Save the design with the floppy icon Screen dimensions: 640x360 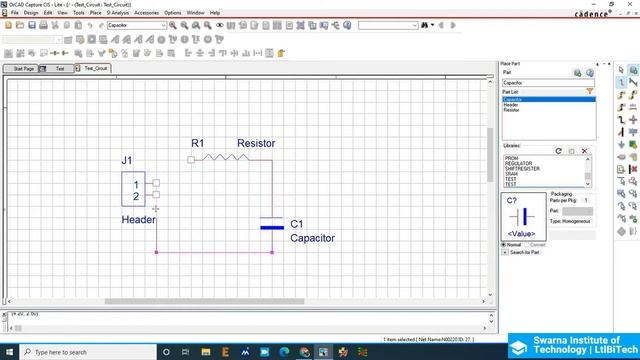pos(31,25)
